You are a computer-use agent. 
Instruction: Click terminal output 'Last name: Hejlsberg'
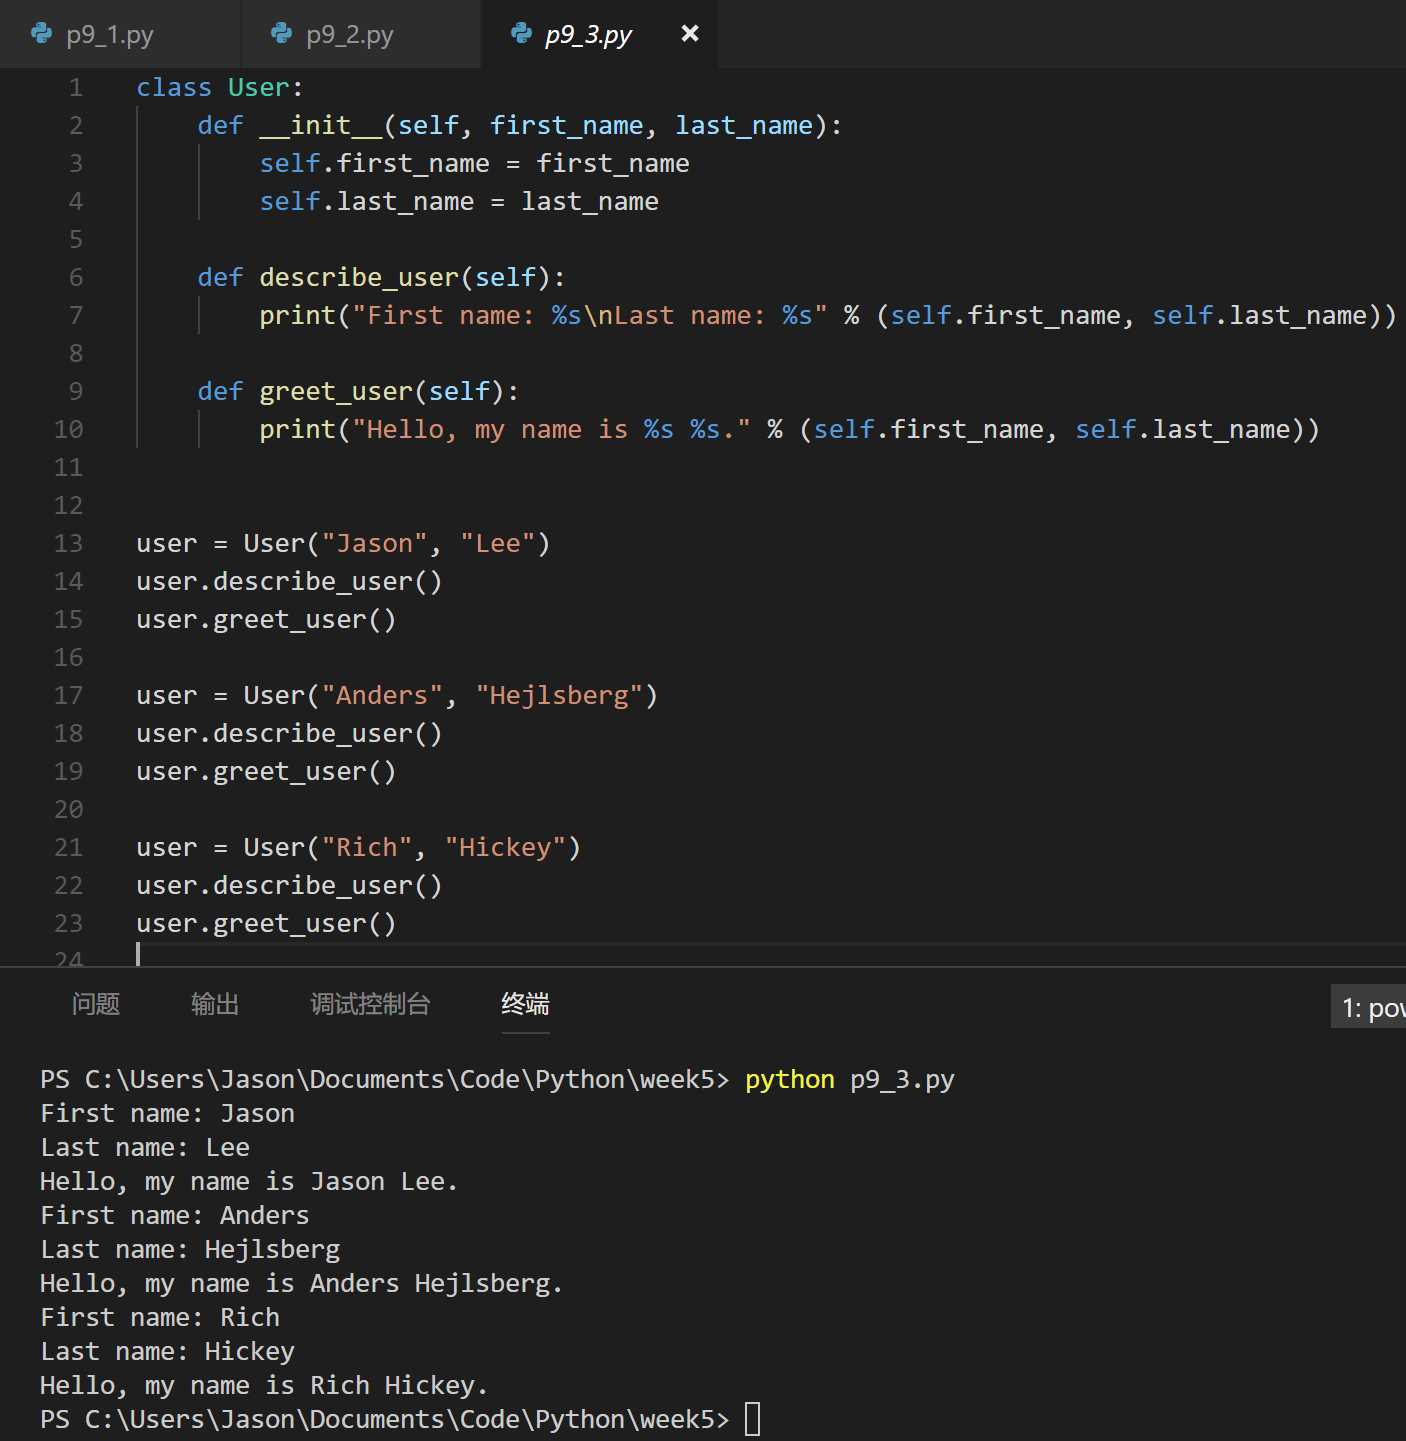click(190, 1250)
